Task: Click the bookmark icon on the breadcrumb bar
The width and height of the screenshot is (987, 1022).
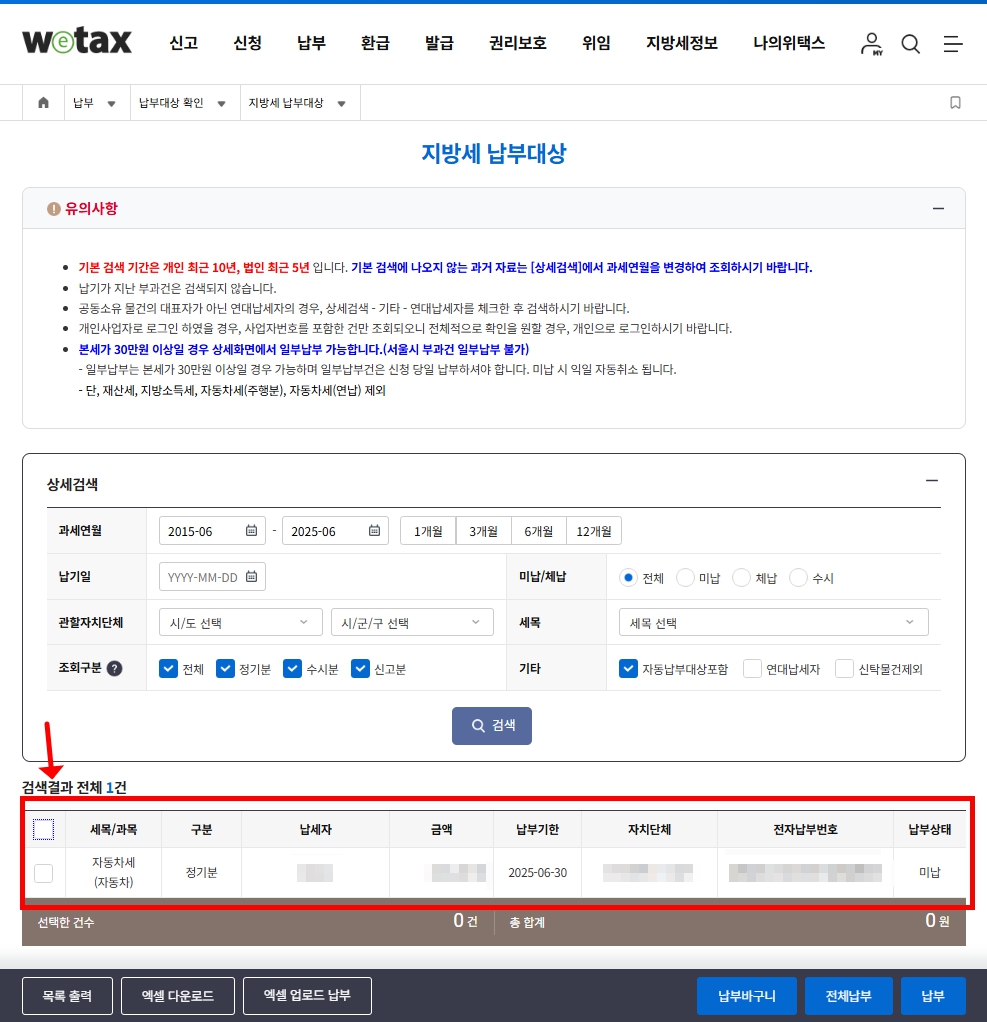Action: 955,102
